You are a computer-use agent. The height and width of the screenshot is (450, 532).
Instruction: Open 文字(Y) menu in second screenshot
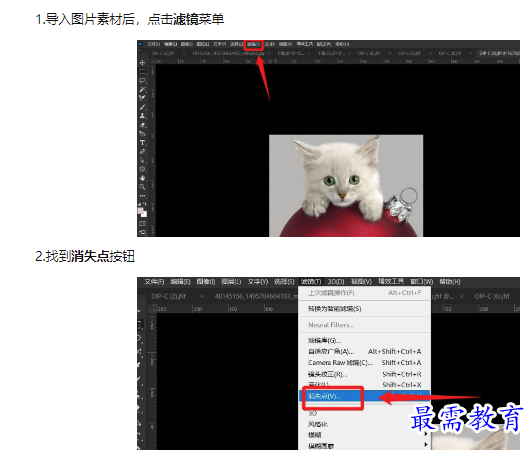tap(258, 282)
